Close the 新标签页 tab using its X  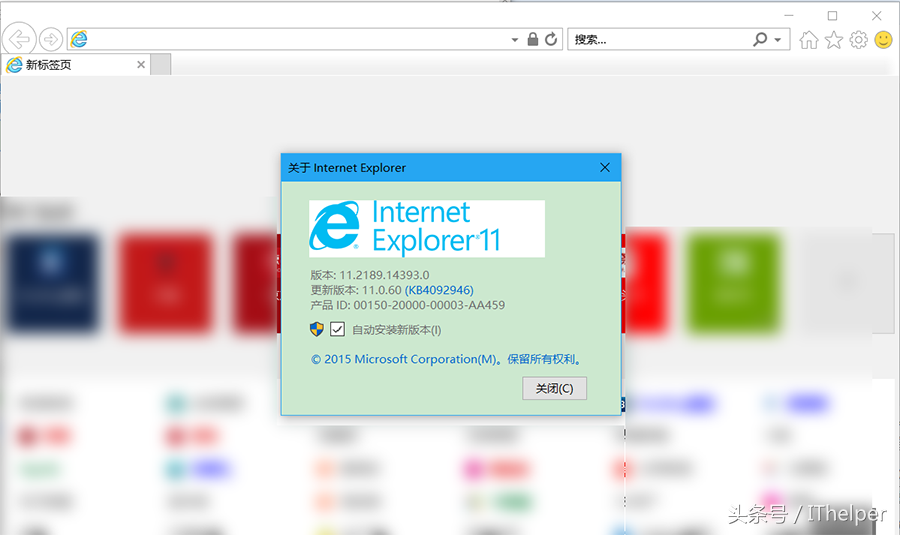pos(140,65)
